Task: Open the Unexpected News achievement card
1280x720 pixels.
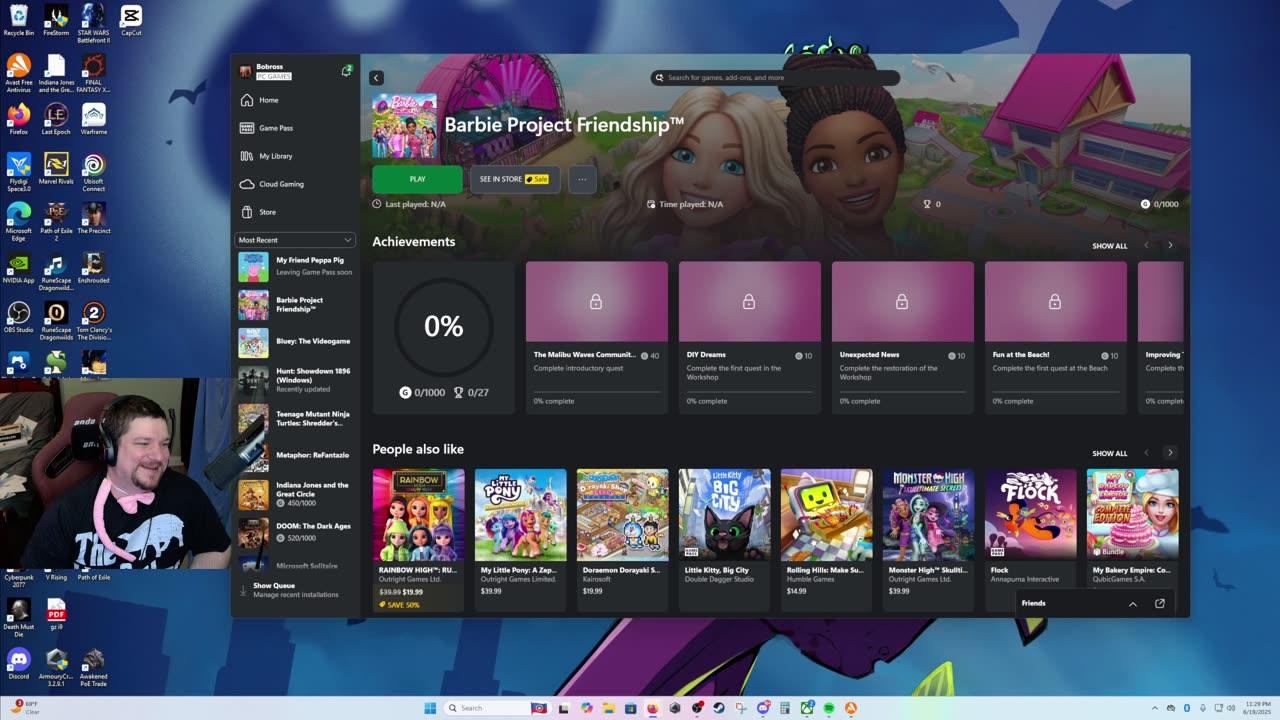Action: click(x=902, y=337)
